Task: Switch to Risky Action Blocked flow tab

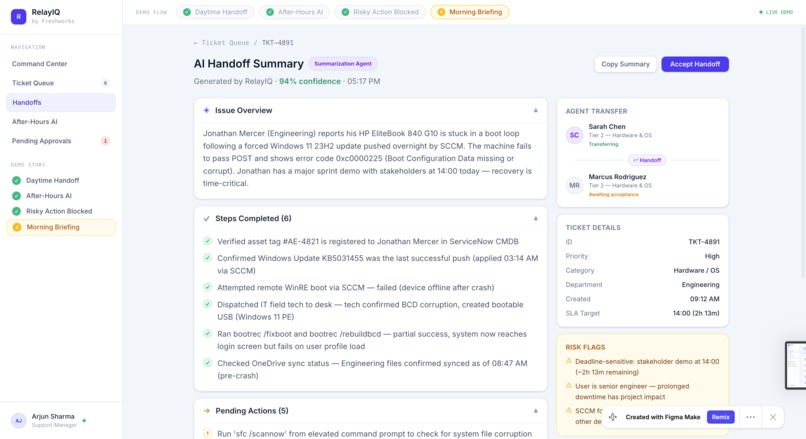Action: 380,12
